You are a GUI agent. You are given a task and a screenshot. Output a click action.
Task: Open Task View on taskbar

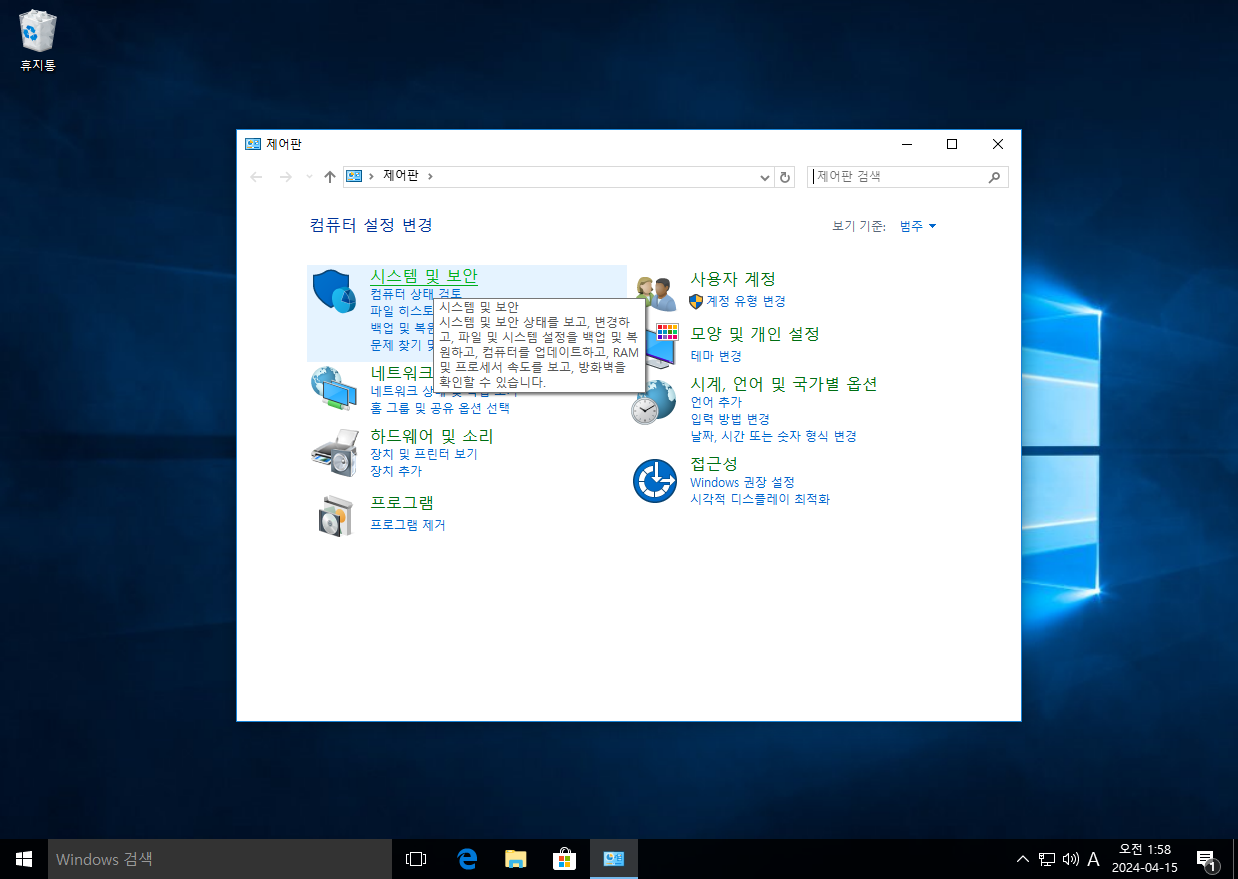[416, 859]
